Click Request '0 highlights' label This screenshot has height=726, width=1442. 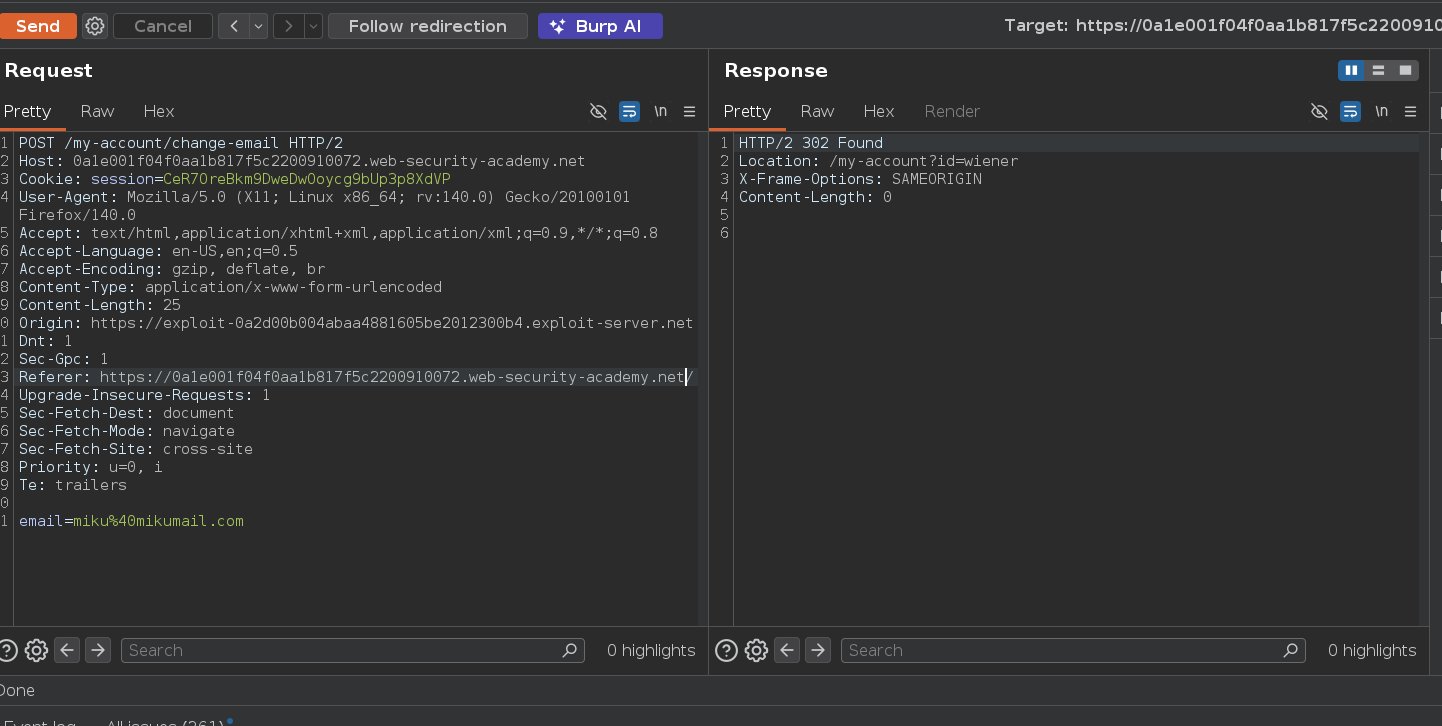(651, 650)
